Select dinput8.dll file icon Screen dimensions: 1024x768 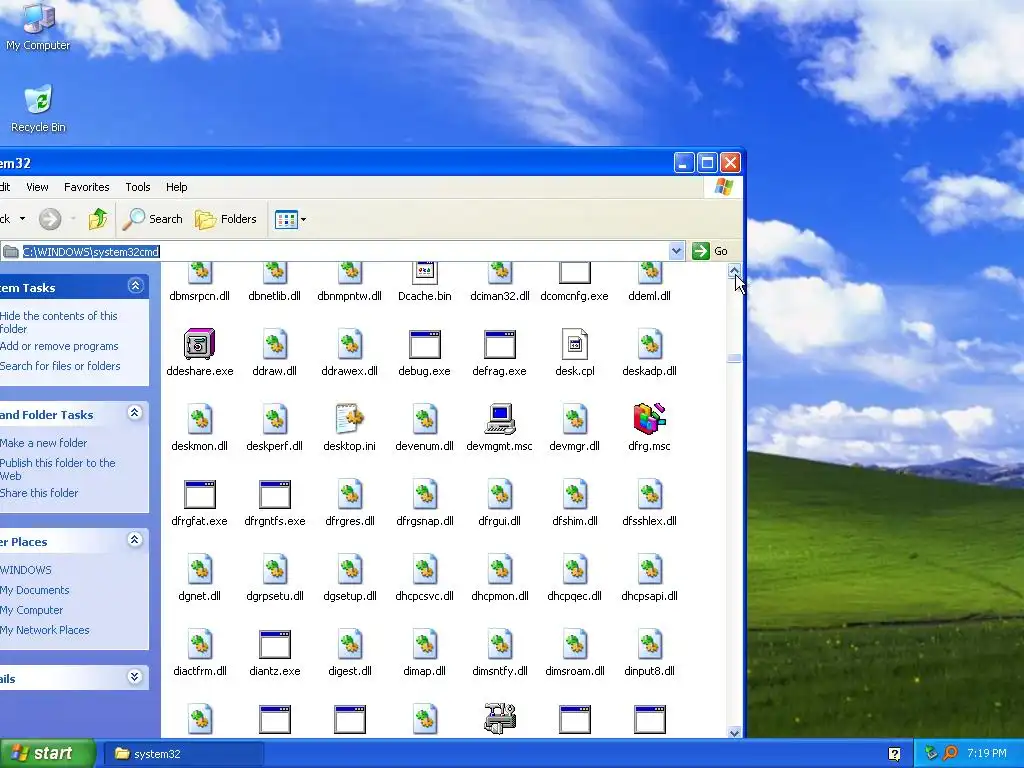(x=649, y=645)
